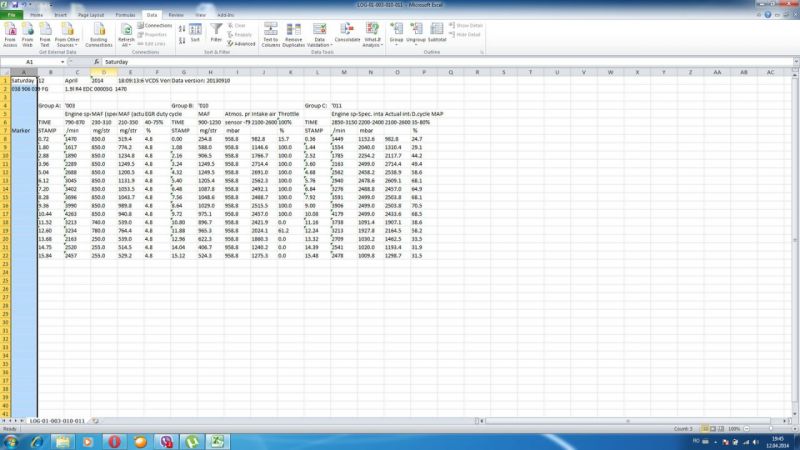Launch Opera from the Windows taskbar
Image resolution: width=800 pixels, height=450 pixels.
[x=115, y=441]
